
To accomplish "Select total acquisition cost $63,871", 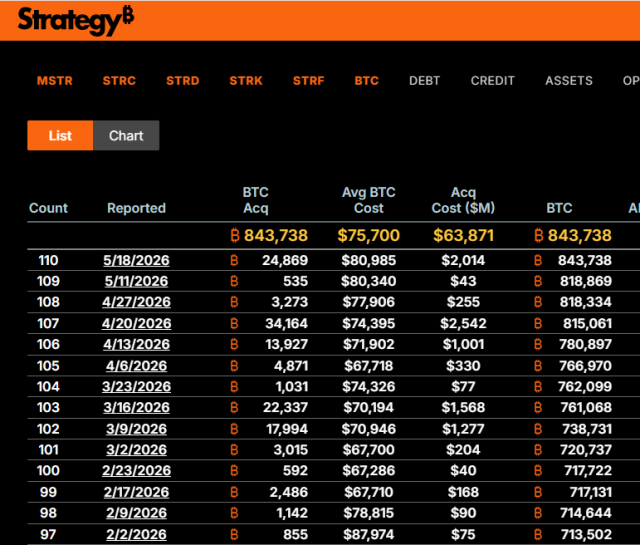I will [463, 236].
